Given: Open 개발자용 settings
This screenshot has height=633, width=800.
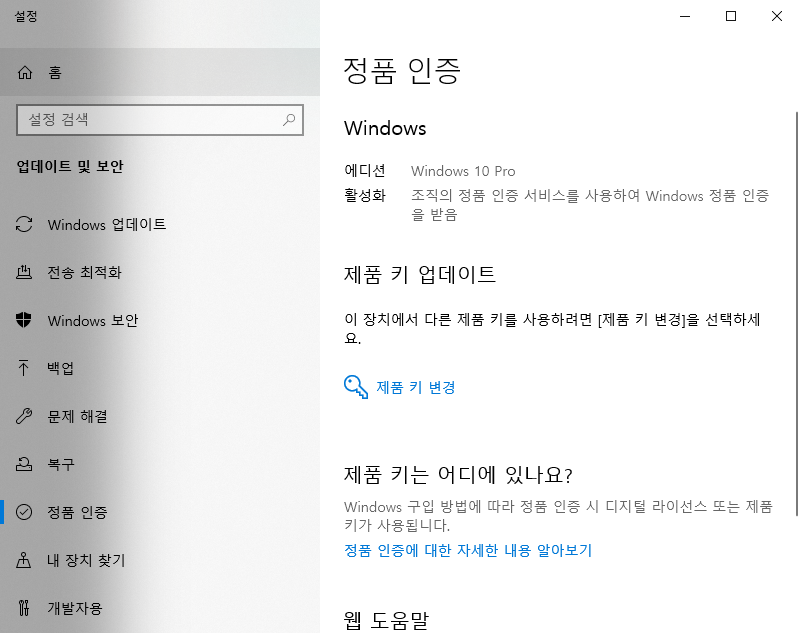Looking at the screenshot, I should click(160, 608).
